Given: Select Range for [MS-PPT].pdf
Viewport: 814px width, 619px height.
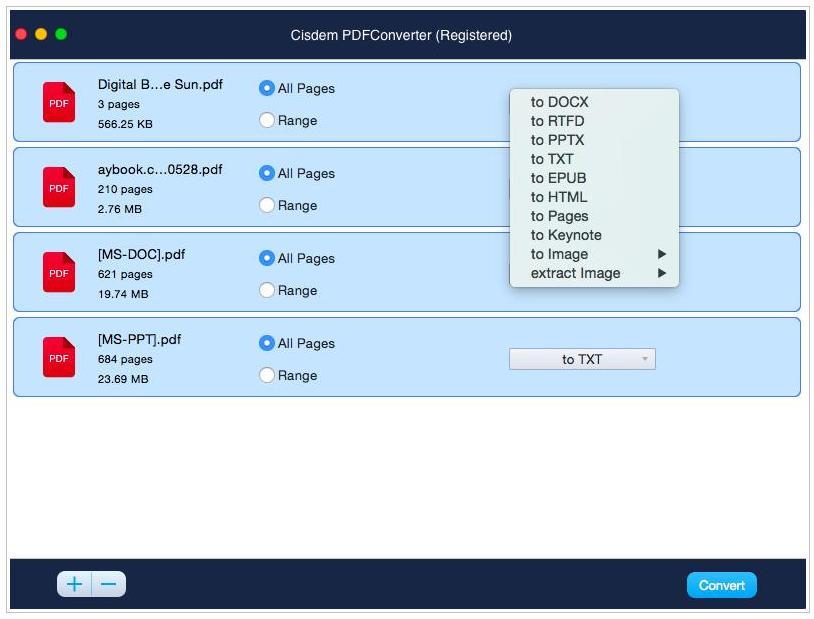Looking at the screenshot, I should (266, 375).
